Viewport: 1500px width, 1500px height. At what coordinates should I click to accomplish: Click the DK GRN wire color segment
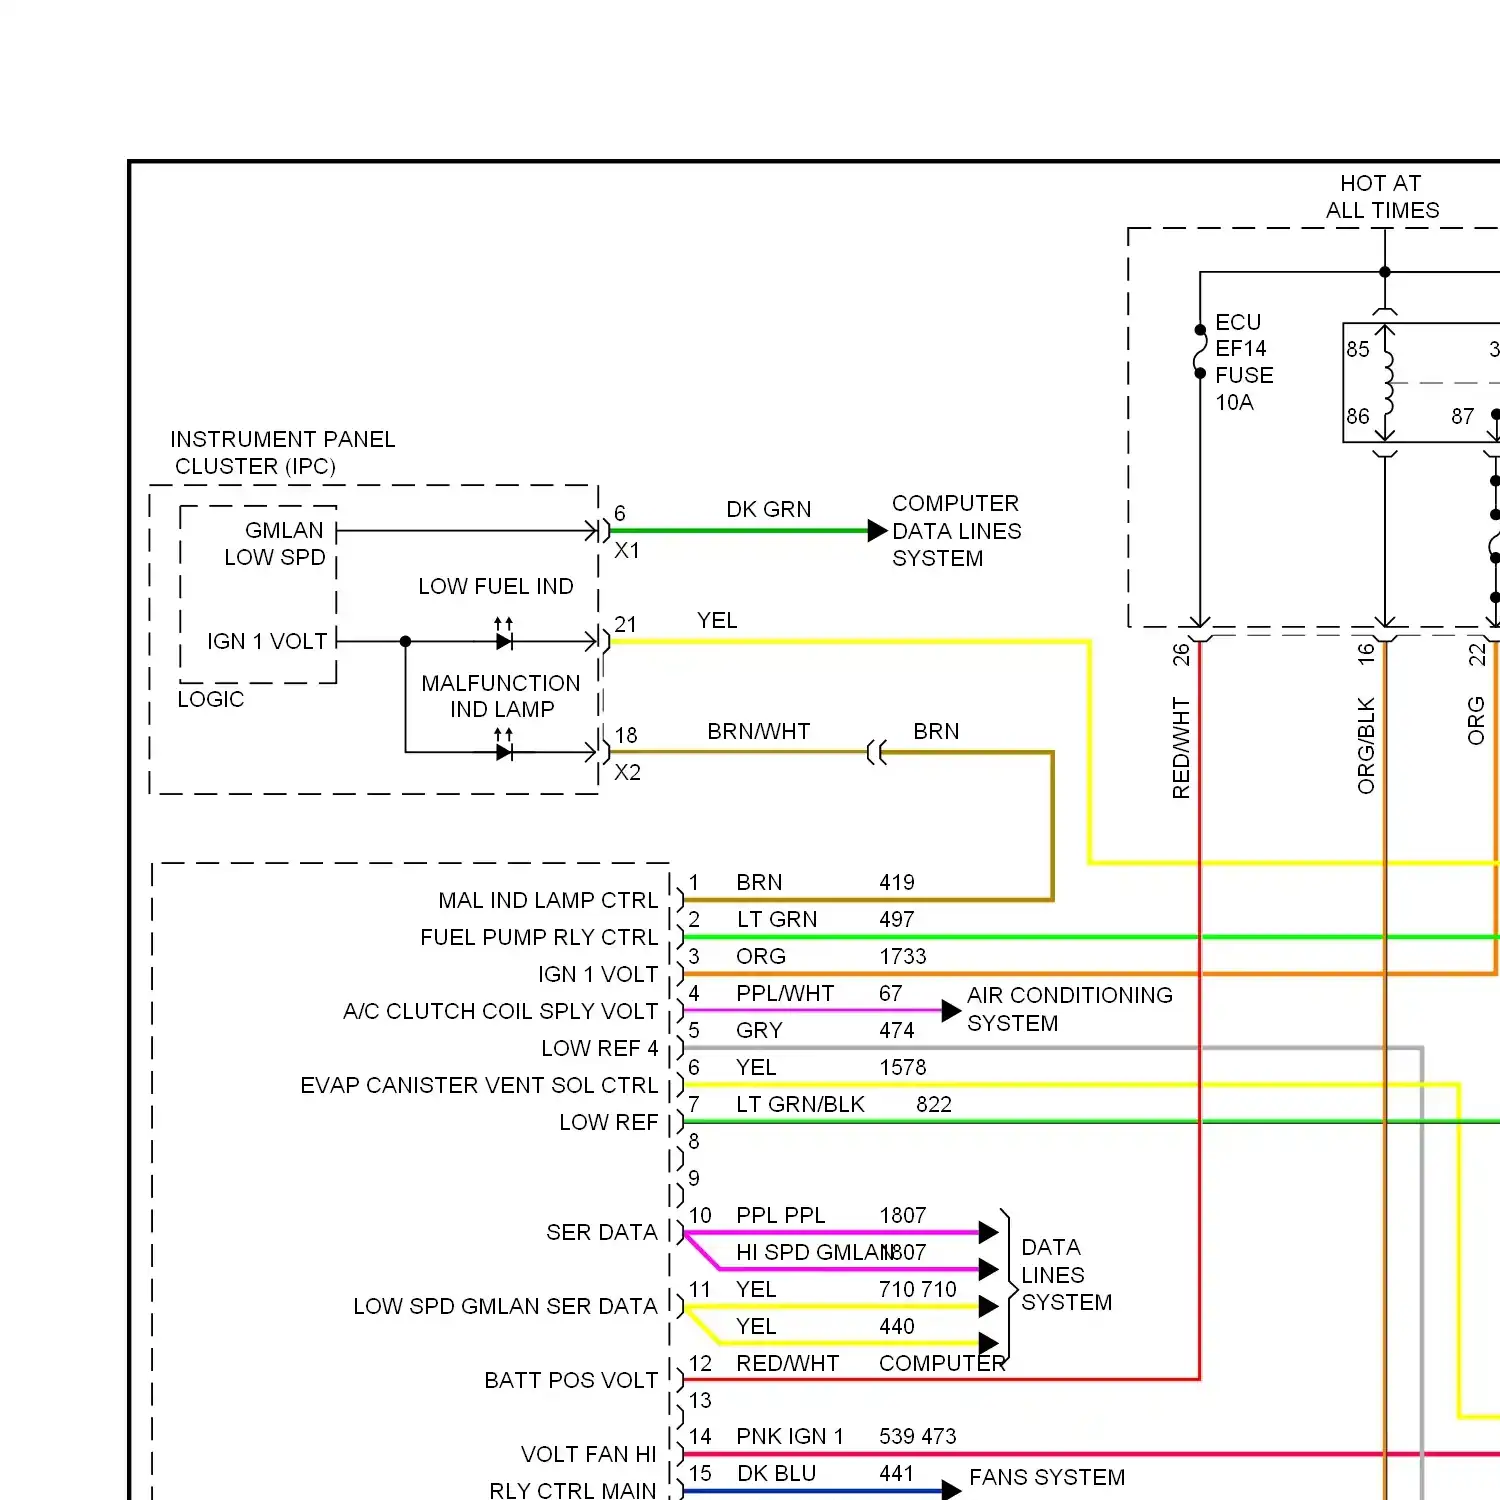[x=770, y=530]
